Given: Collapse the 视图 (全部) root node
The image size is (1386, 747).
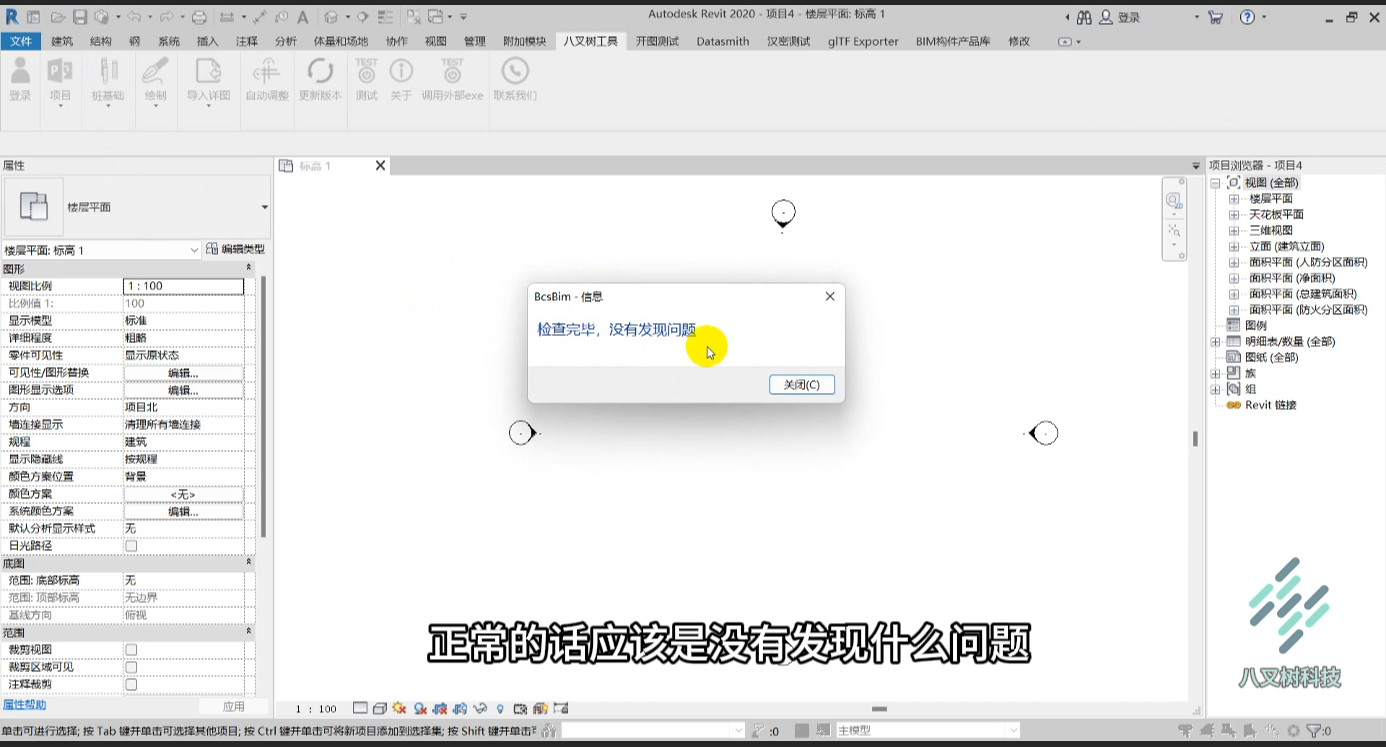Looking at the screenshot, I should 1216,183.
